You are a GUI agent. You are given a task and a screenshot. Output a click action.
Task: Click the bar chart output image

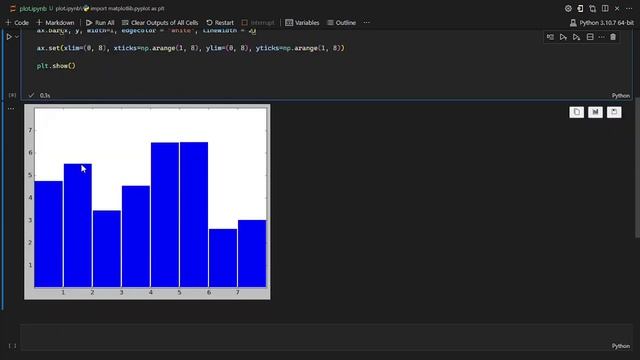click(147, 202)
